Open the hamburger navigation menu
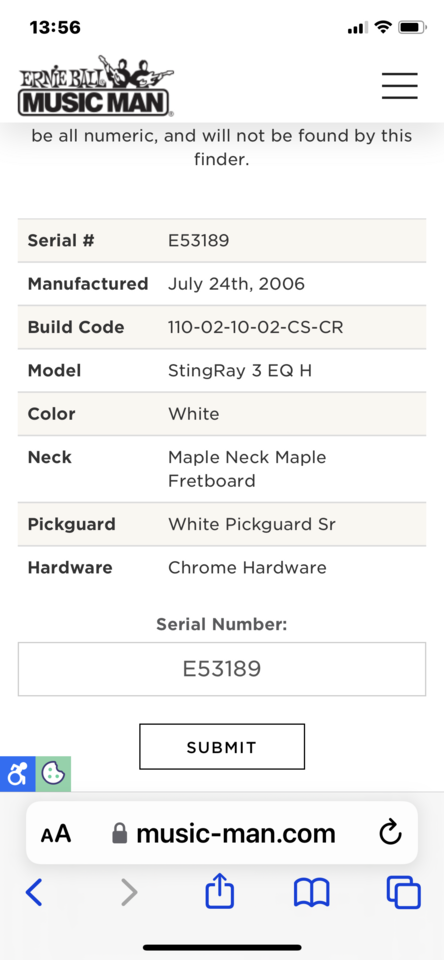Screen dimensions: 444x960 click(400, 86)
